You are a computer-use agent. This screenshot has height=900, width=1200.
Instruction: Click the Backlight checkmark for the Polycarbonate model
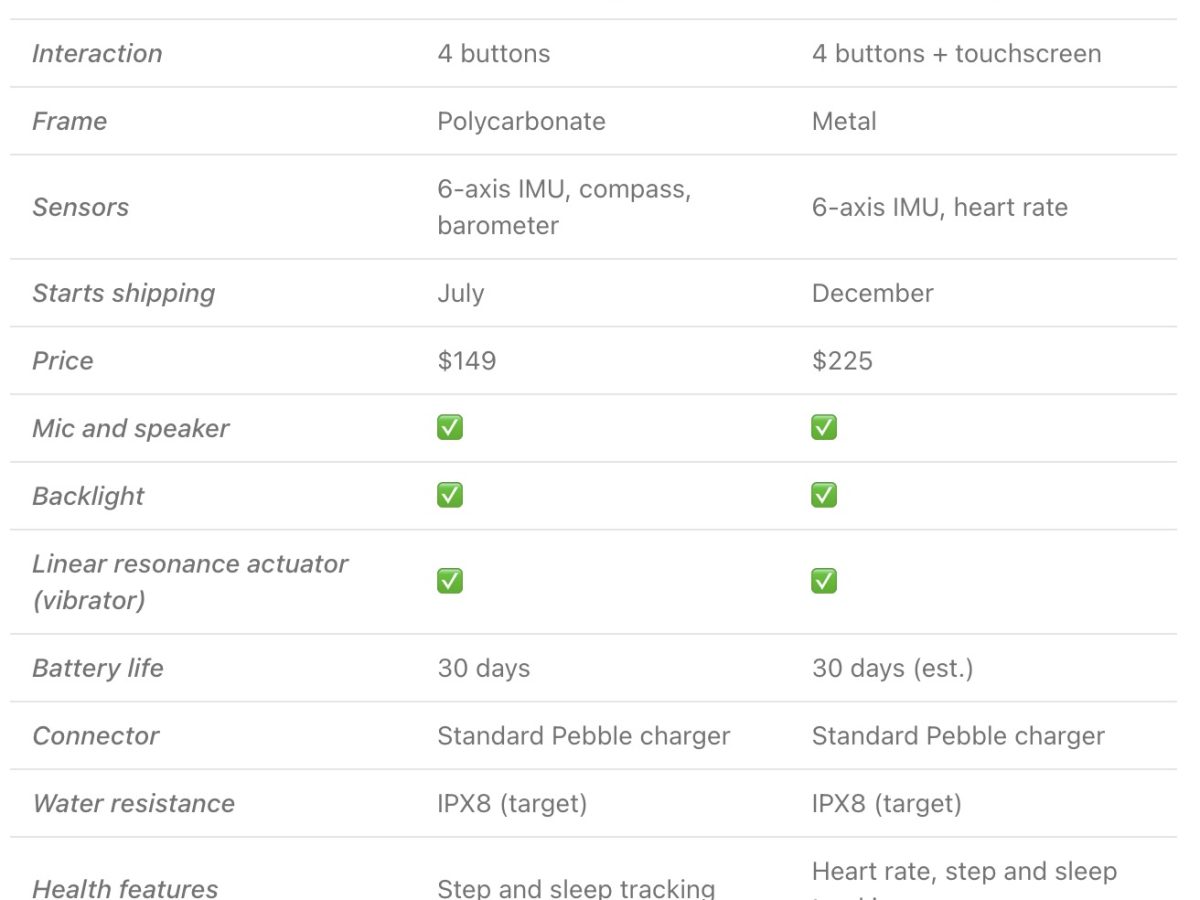click(x=450, y=496)
